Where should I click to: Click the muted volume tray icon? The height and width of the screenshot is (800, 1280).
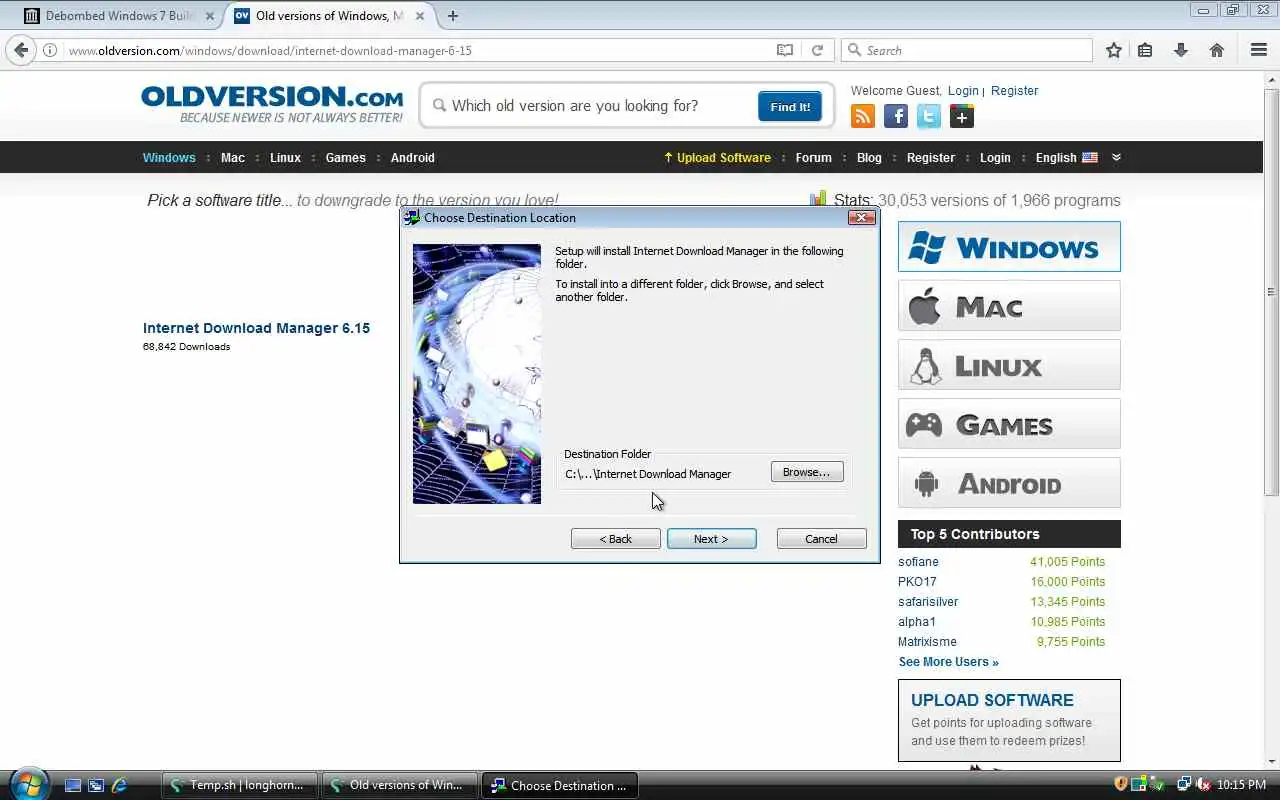coord(1204,785)
